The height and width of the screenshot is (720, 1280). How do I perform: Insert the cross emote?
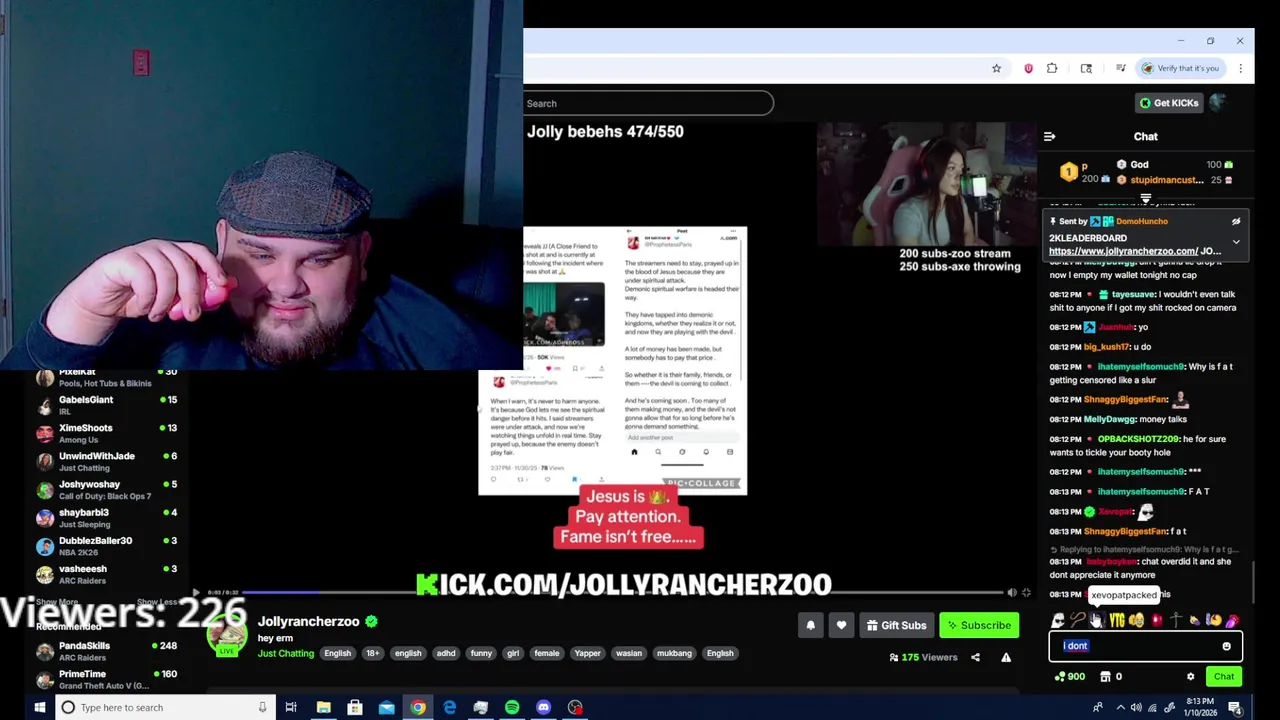click(1175, 621)
